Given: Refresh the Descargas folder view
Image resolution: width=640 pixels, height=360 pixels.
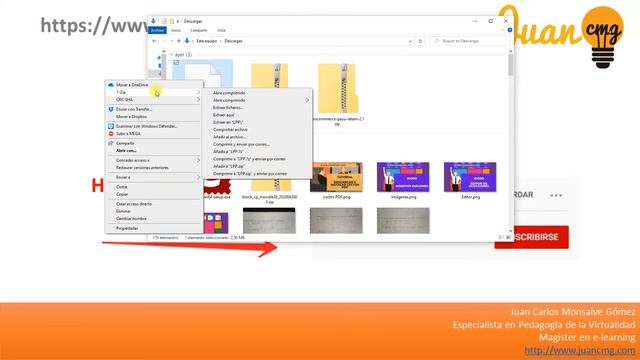Looking at the screenshot, I should pyautogui.click(x=420, y=41).
